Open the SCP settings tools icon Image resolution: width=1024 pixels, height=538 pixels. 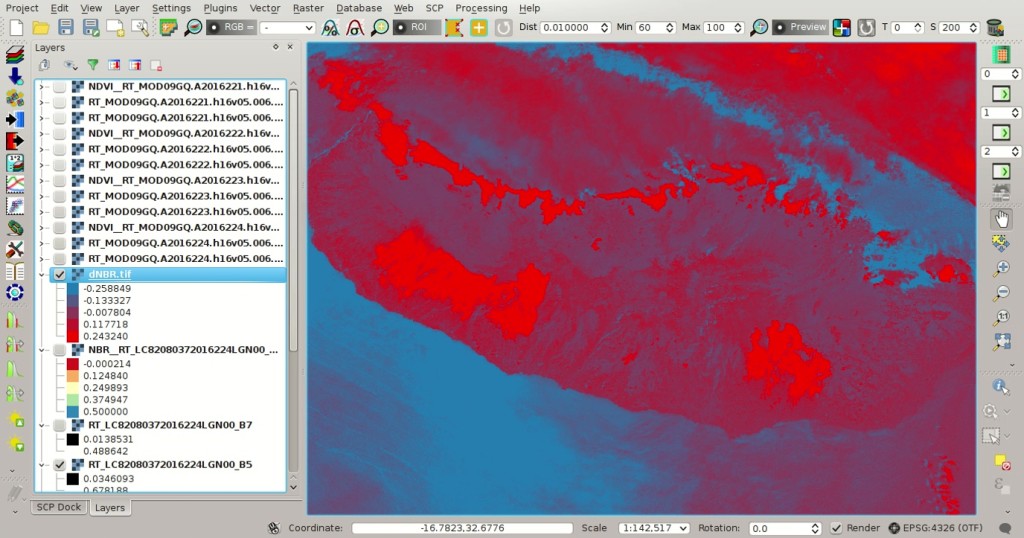point(14,249)
